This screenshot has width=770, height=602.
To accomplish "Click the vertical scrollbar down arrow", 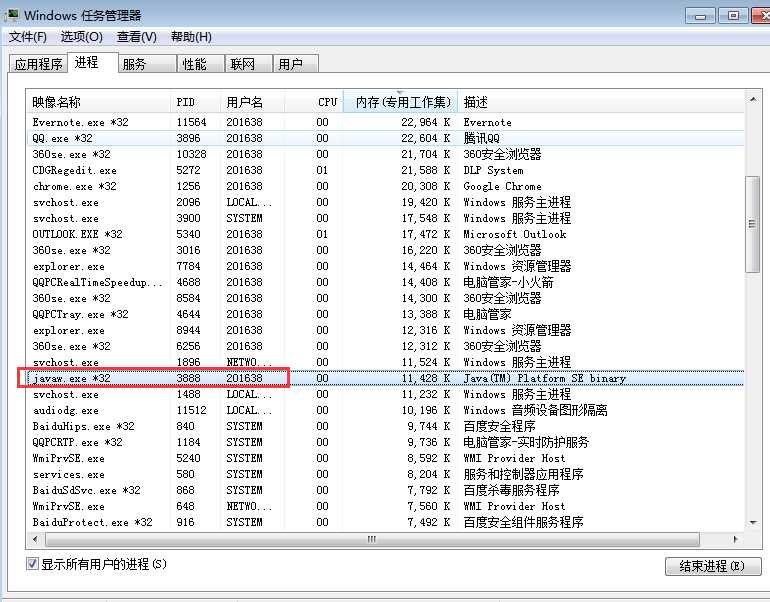I will point(752,523).
